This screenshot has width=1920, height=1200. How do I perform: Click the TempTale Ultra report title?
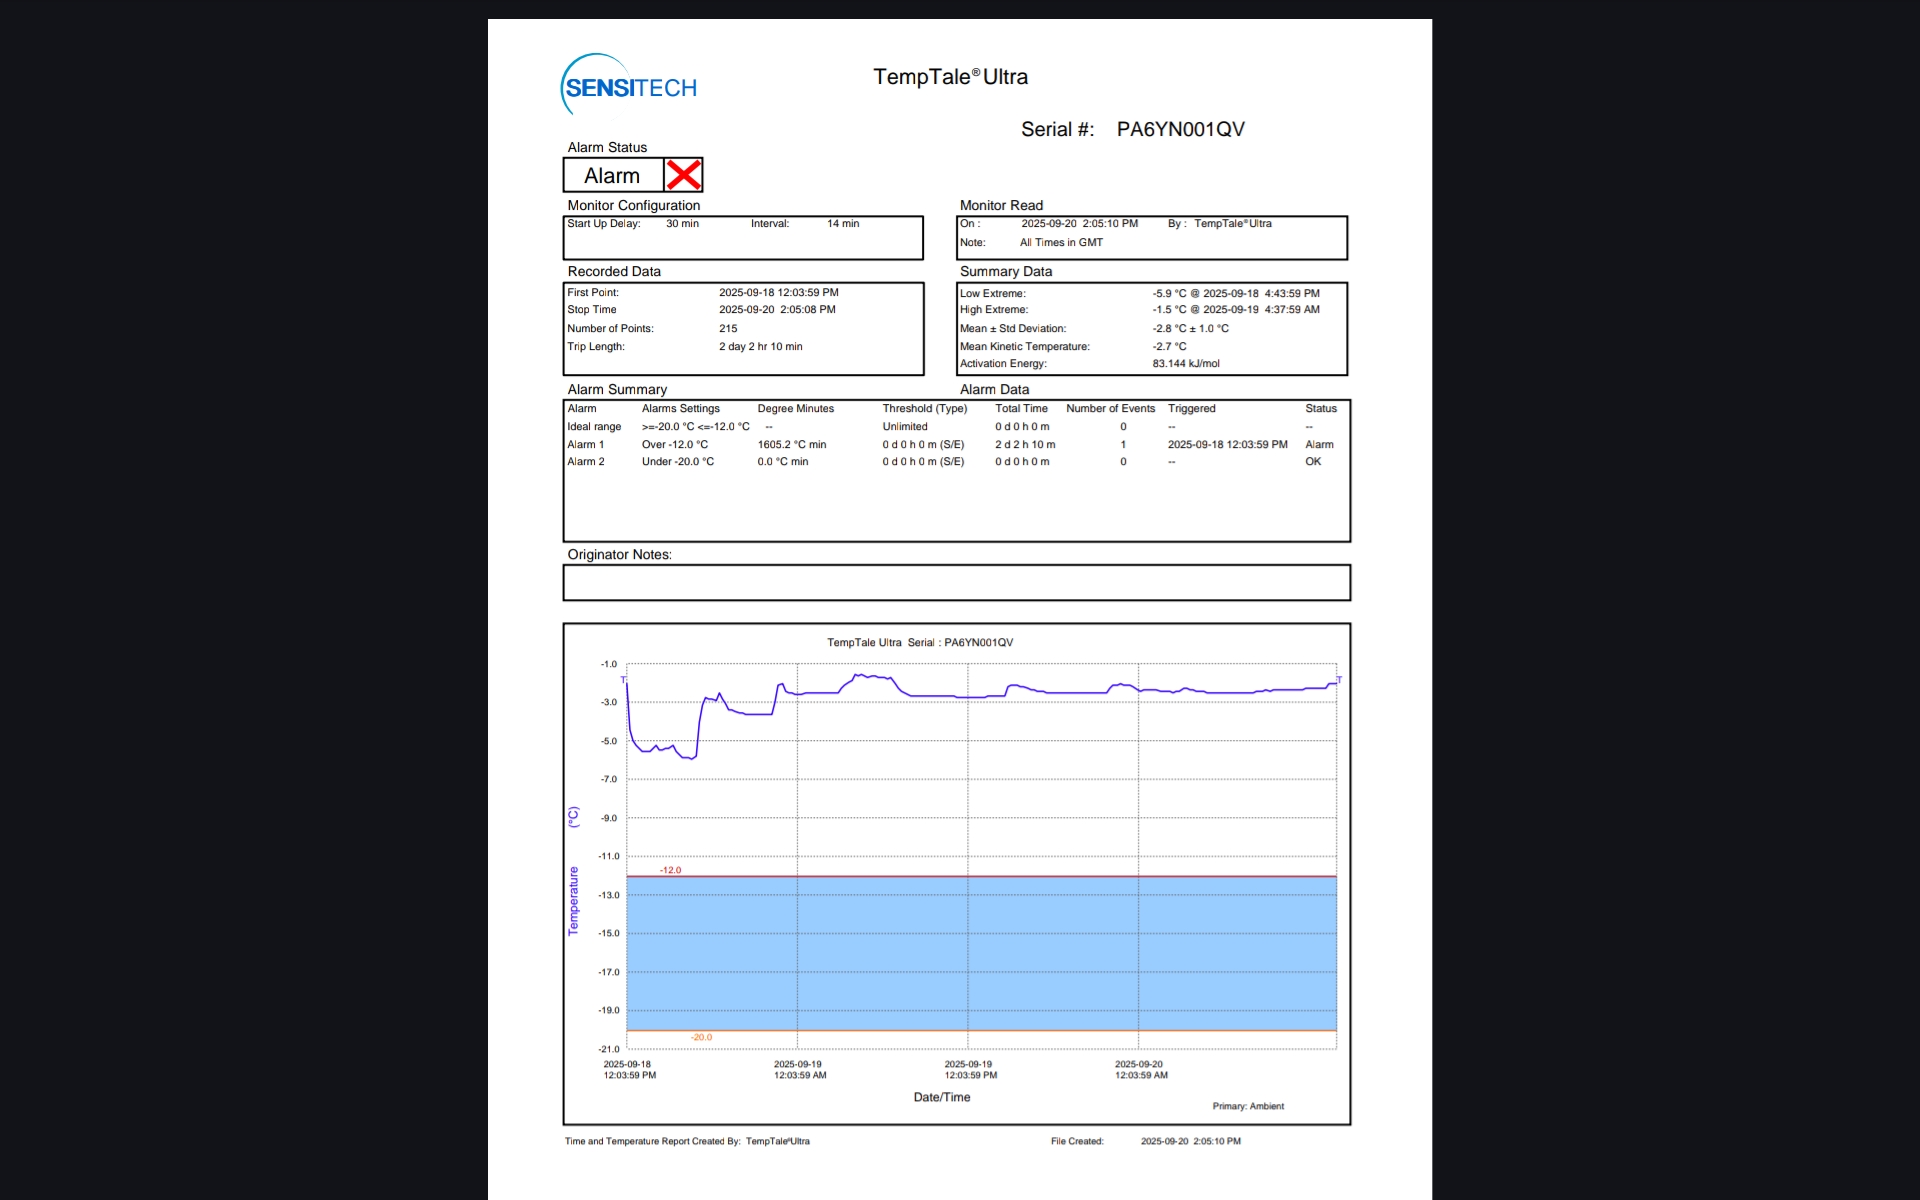click(x=950, y=77)
